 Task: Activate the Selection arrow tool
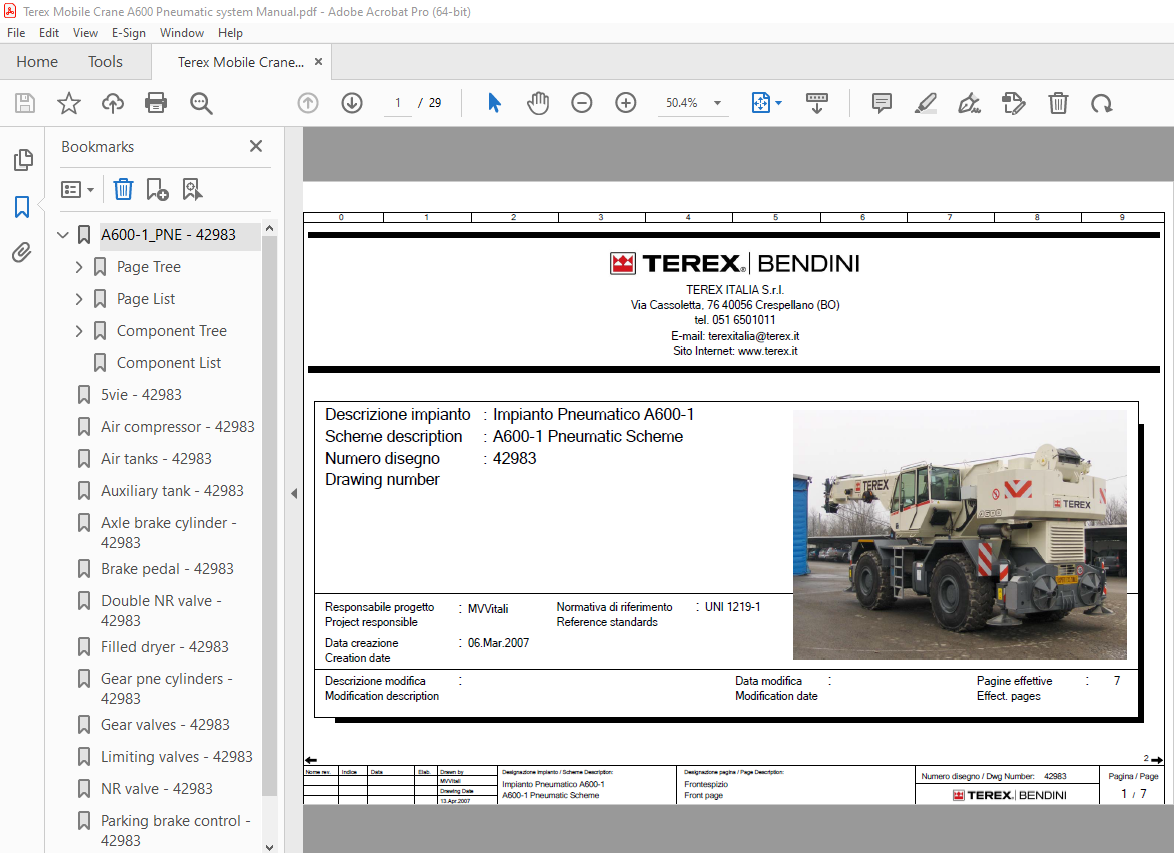tap(494, 103)
